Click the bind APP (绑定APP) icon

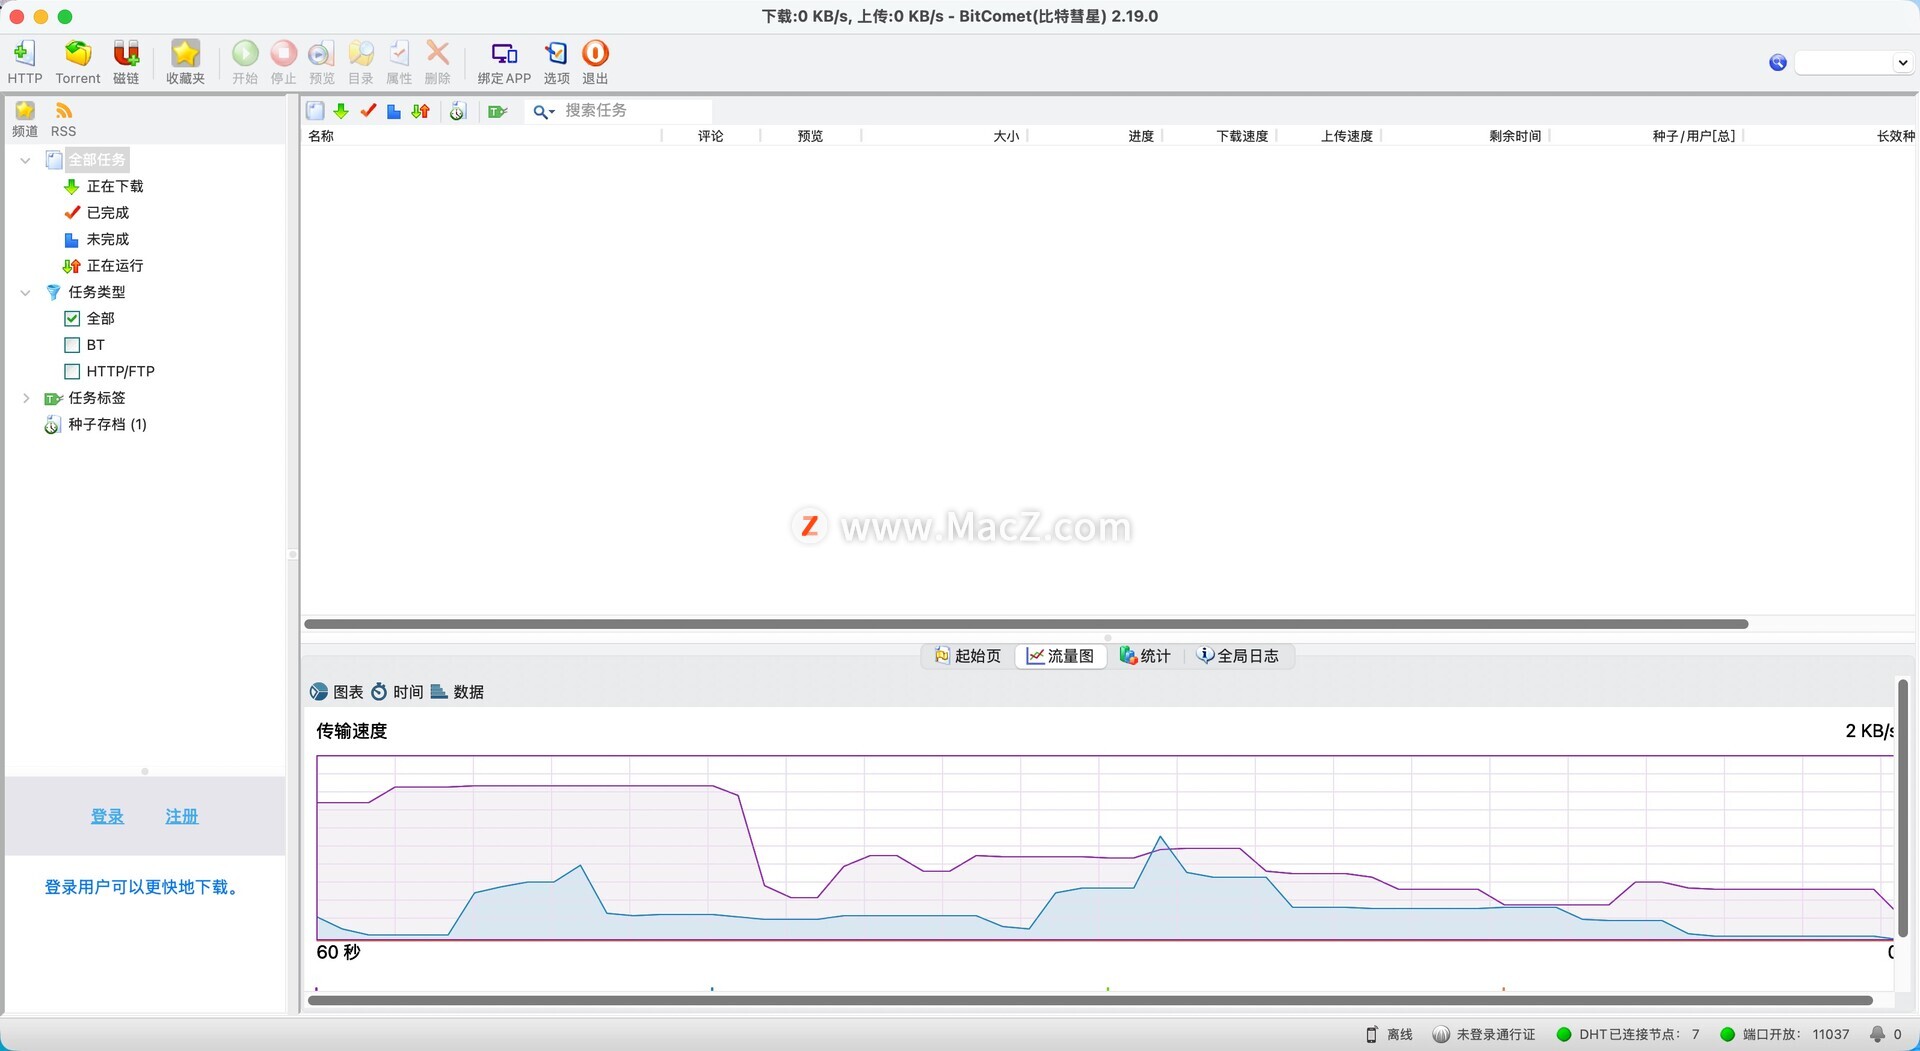504,54
